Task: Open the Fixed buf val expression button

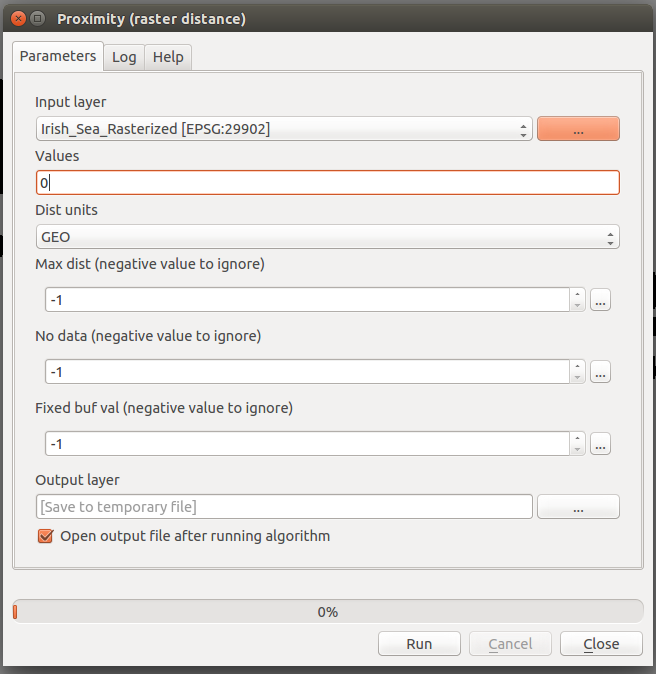Action: click(x=600, y=444)
